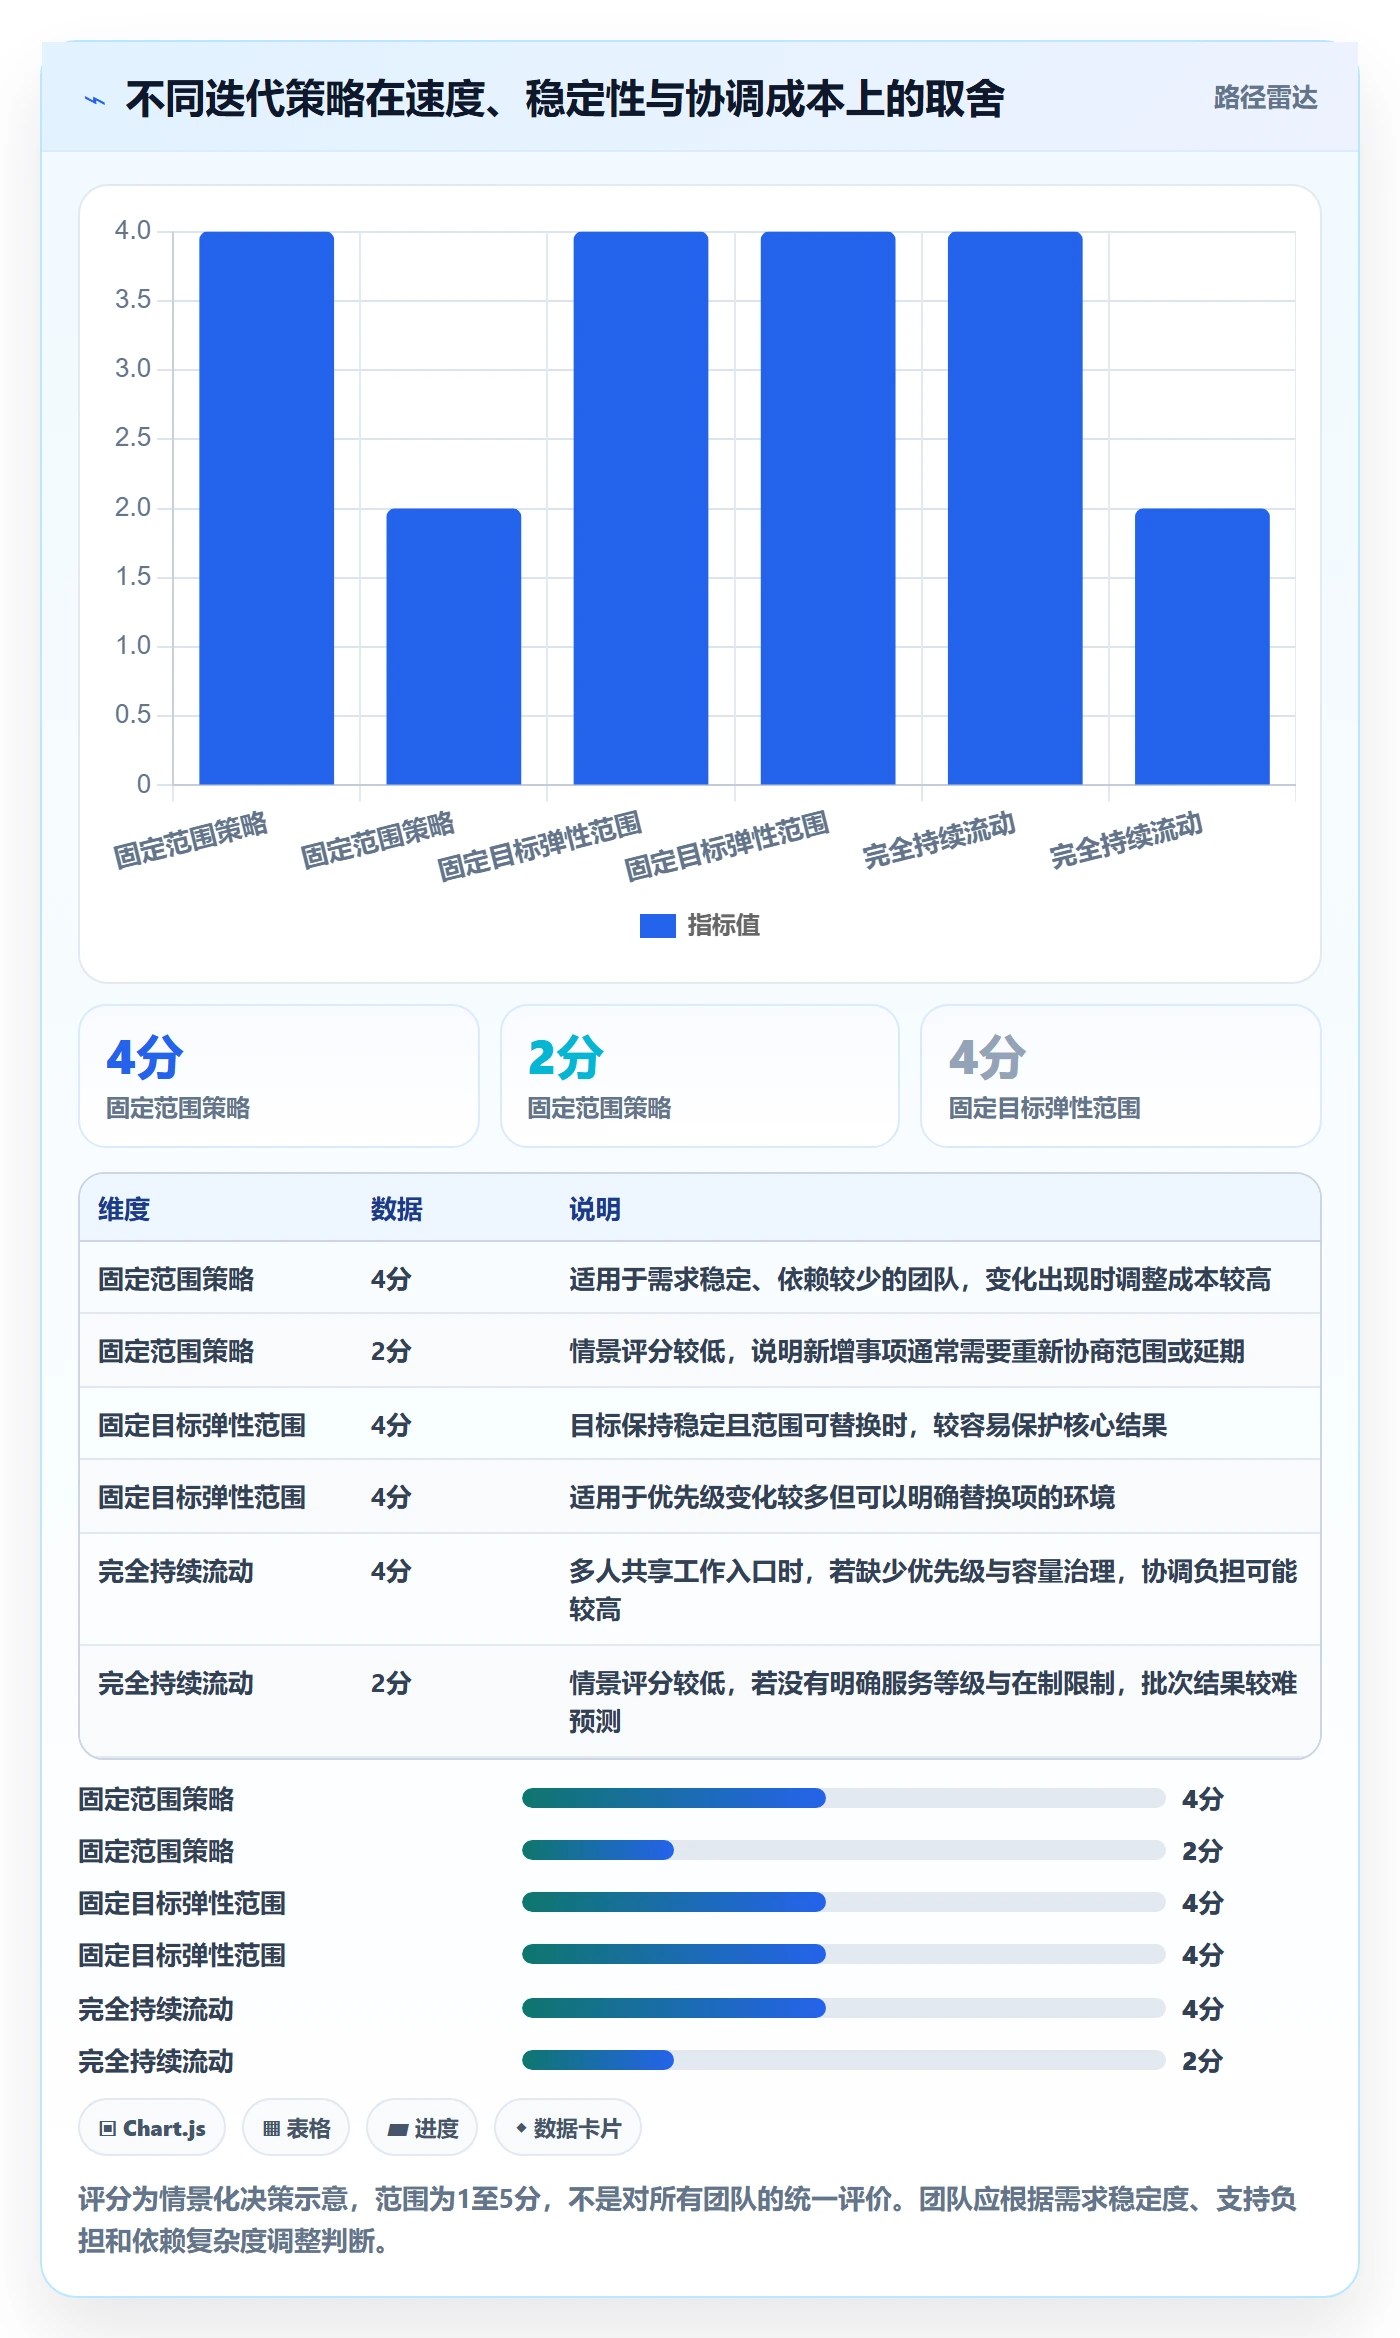Open the 4分 固定目标弹性范围 data card
Viewport: 1400px width, 2338px height.
coord(1121,1076)
